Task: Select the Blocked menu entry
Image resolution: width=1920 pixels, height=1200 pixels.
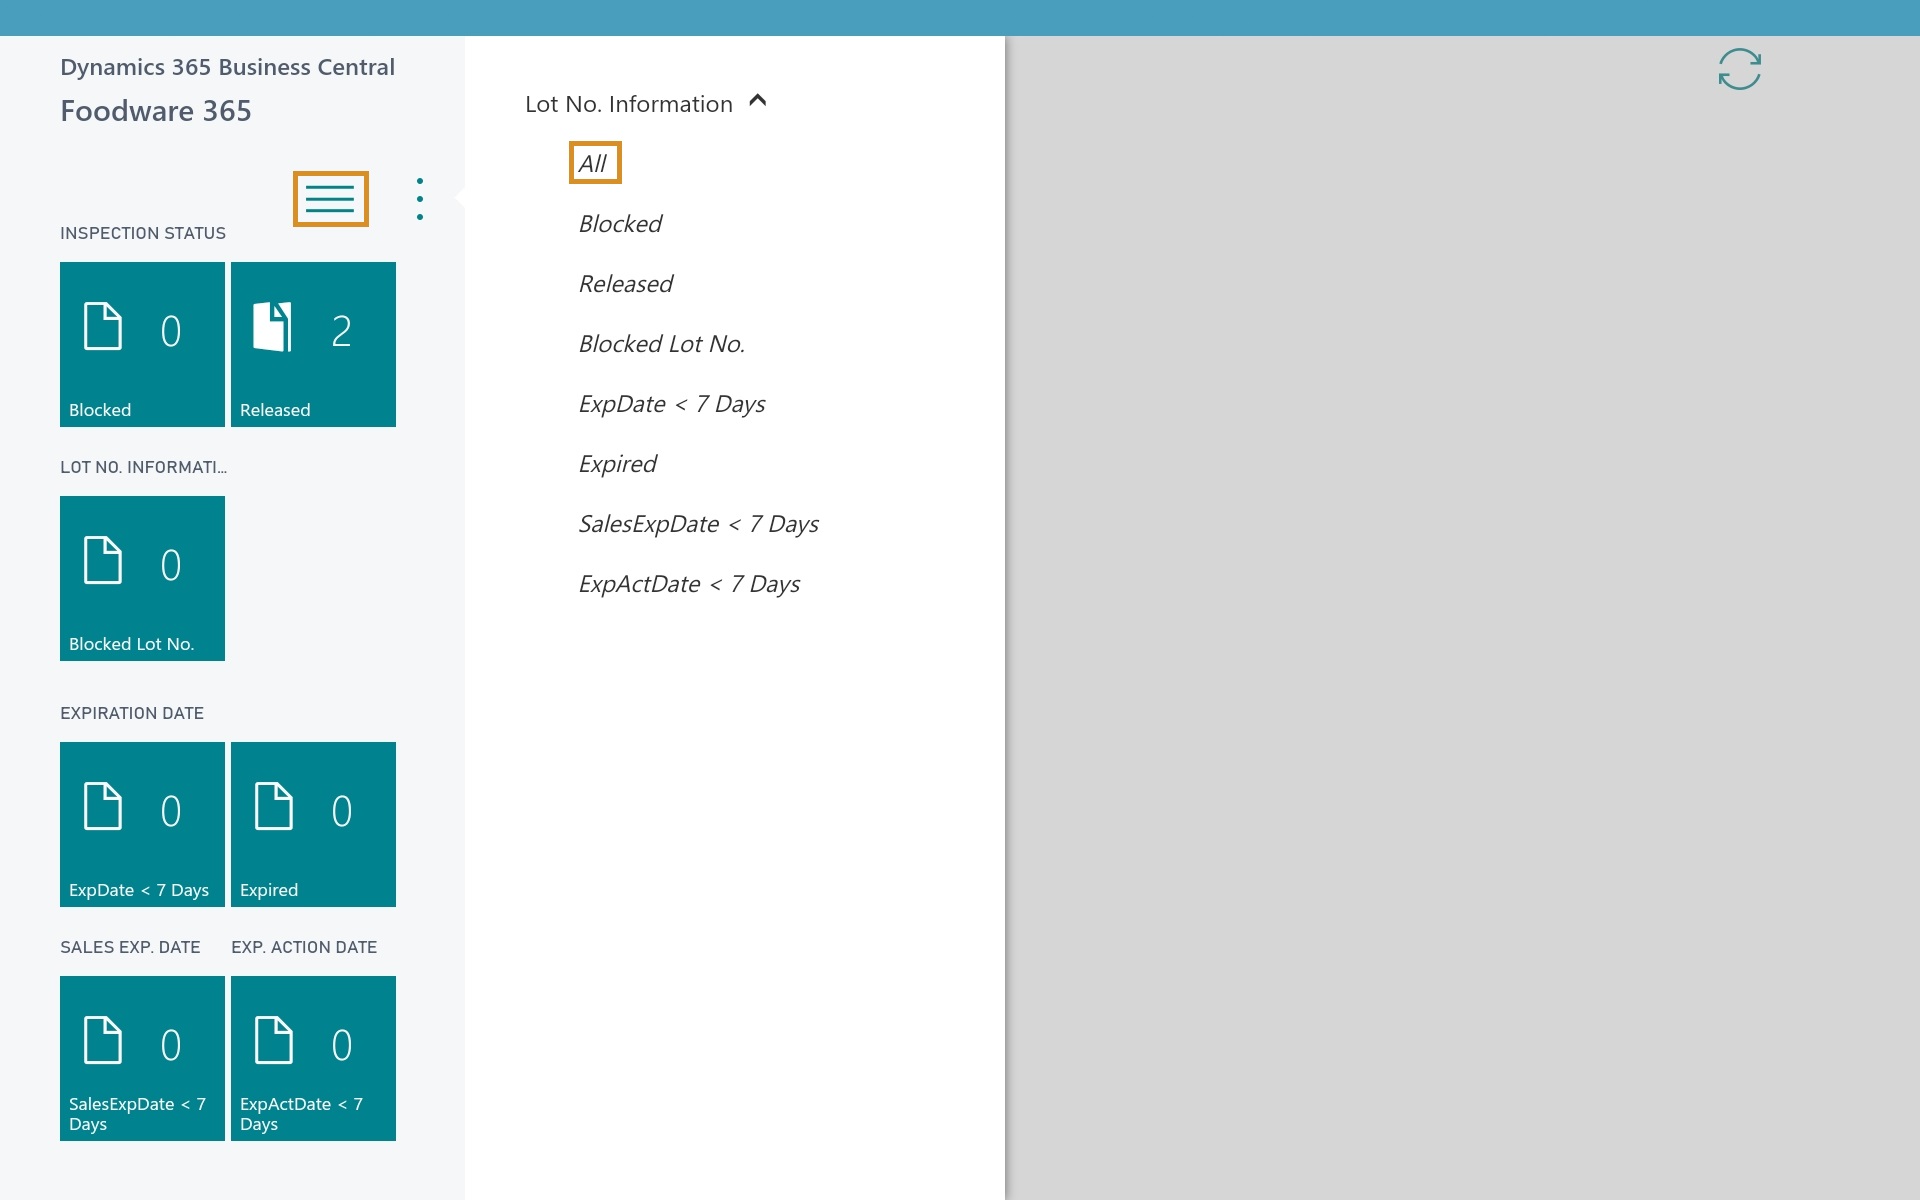Action: pyautogui.click(x=620, y=224)
